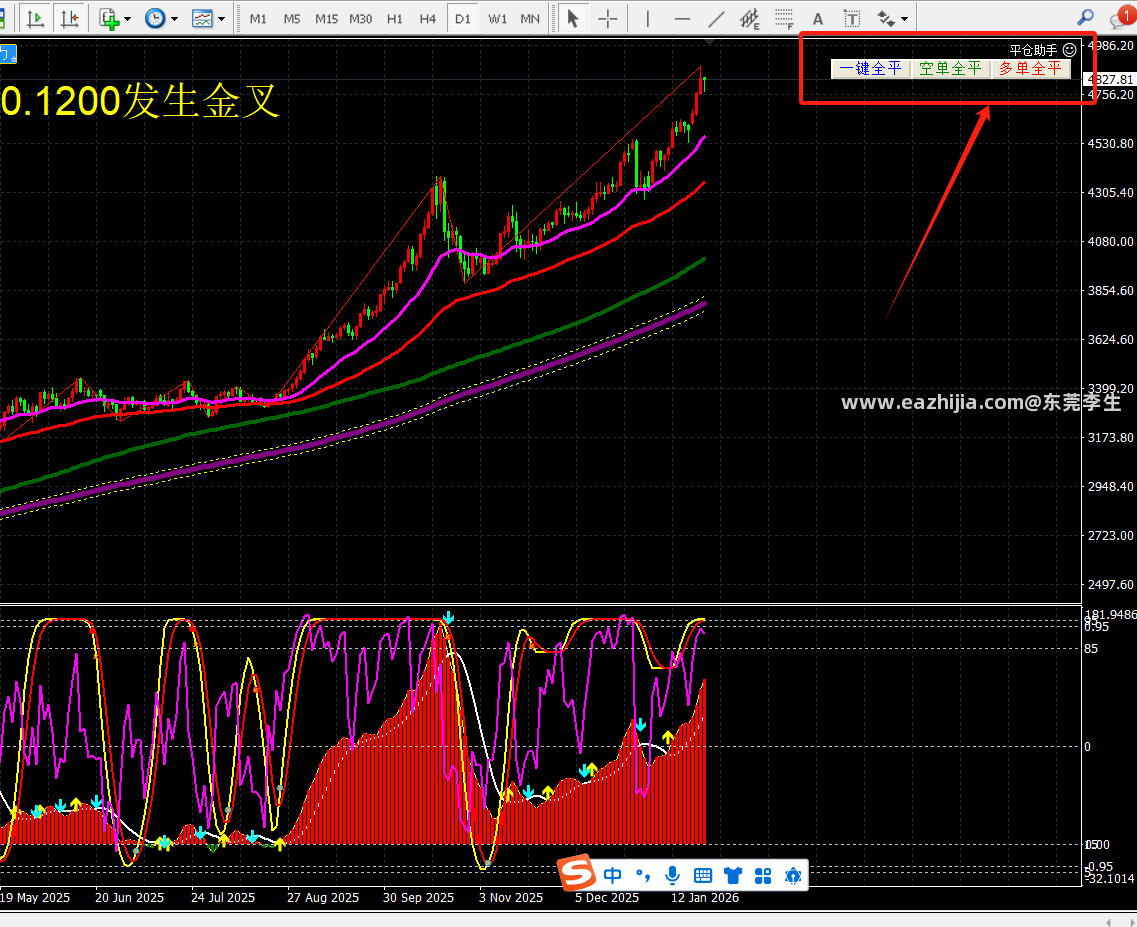Open the search magnifier
This screenshot has height=927, width=1137.
1086,17
